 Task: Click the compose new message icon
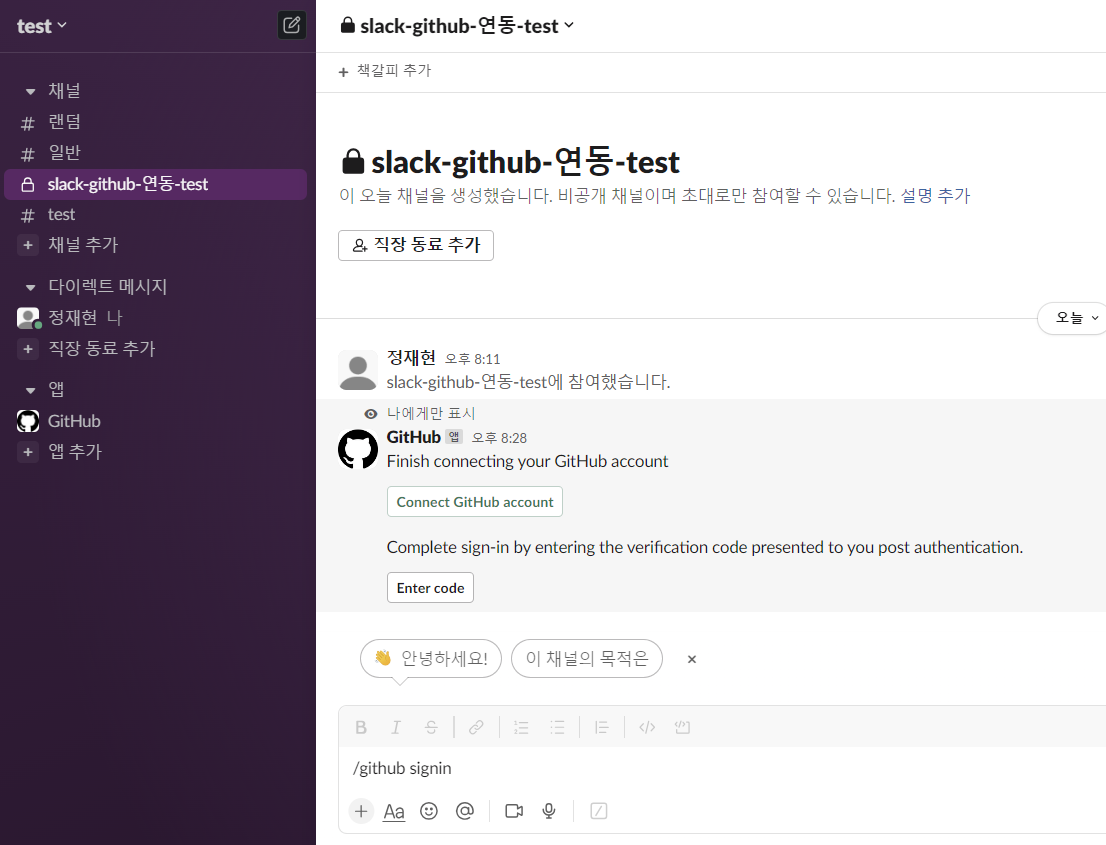point(292,25)
